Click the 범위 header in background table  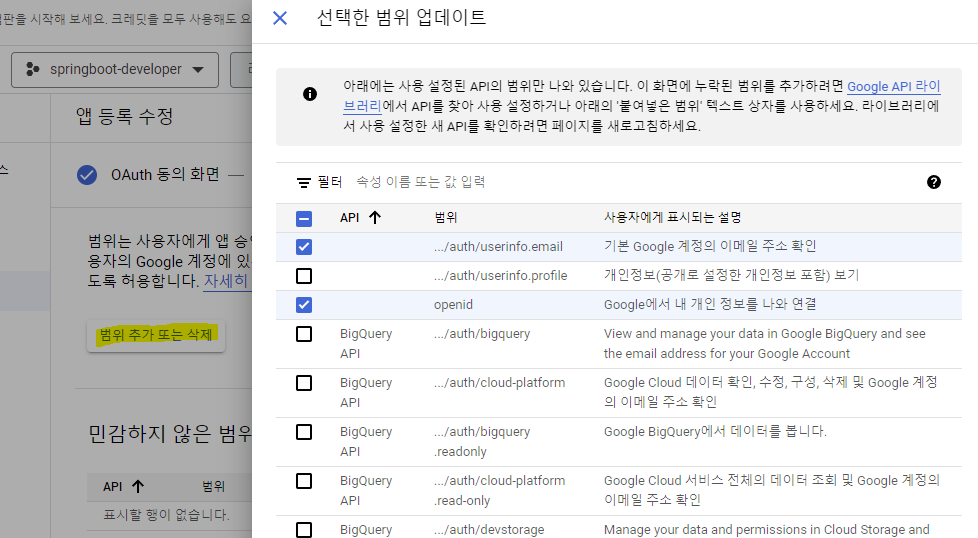point(214,486)
